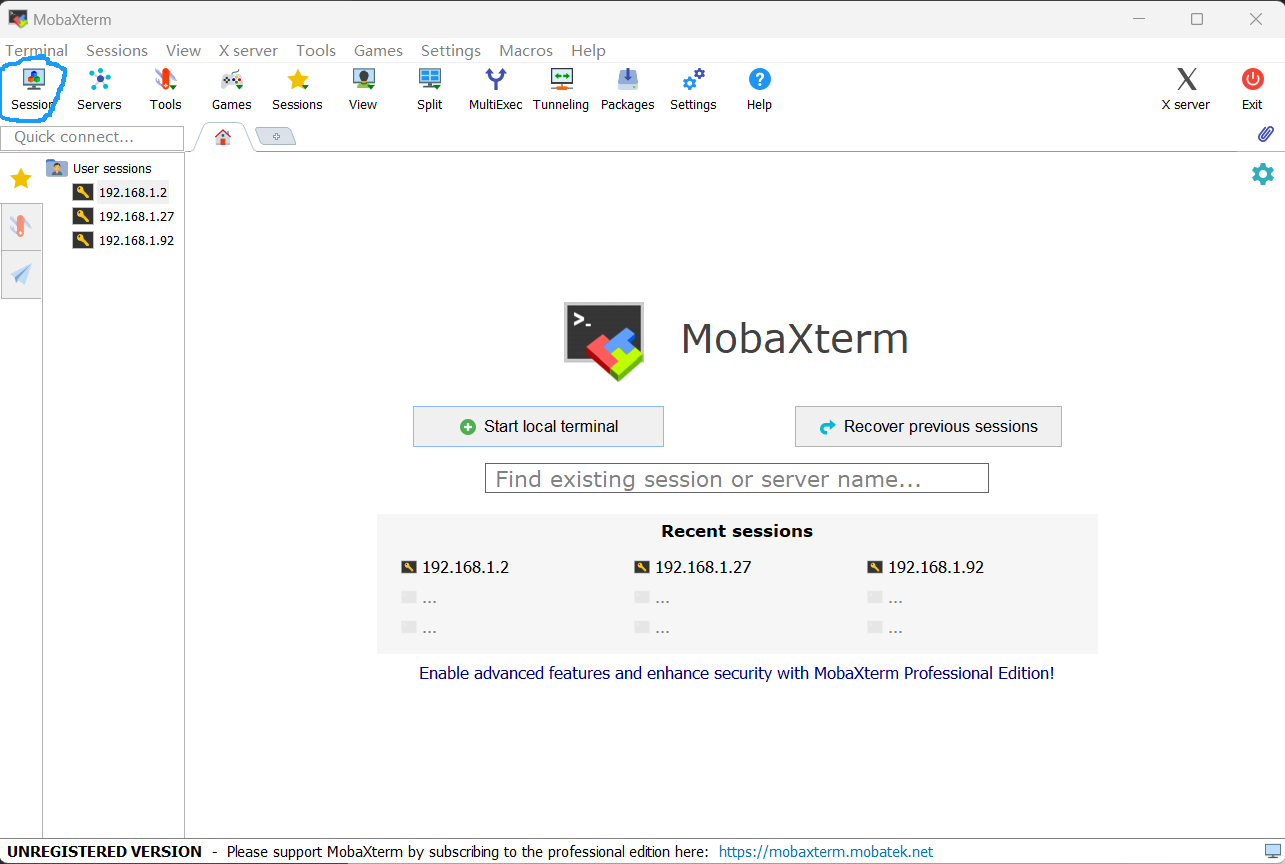Open the View toolbar icon
The height and width of the screenshot is (864, 1285).
click(363, 90)
